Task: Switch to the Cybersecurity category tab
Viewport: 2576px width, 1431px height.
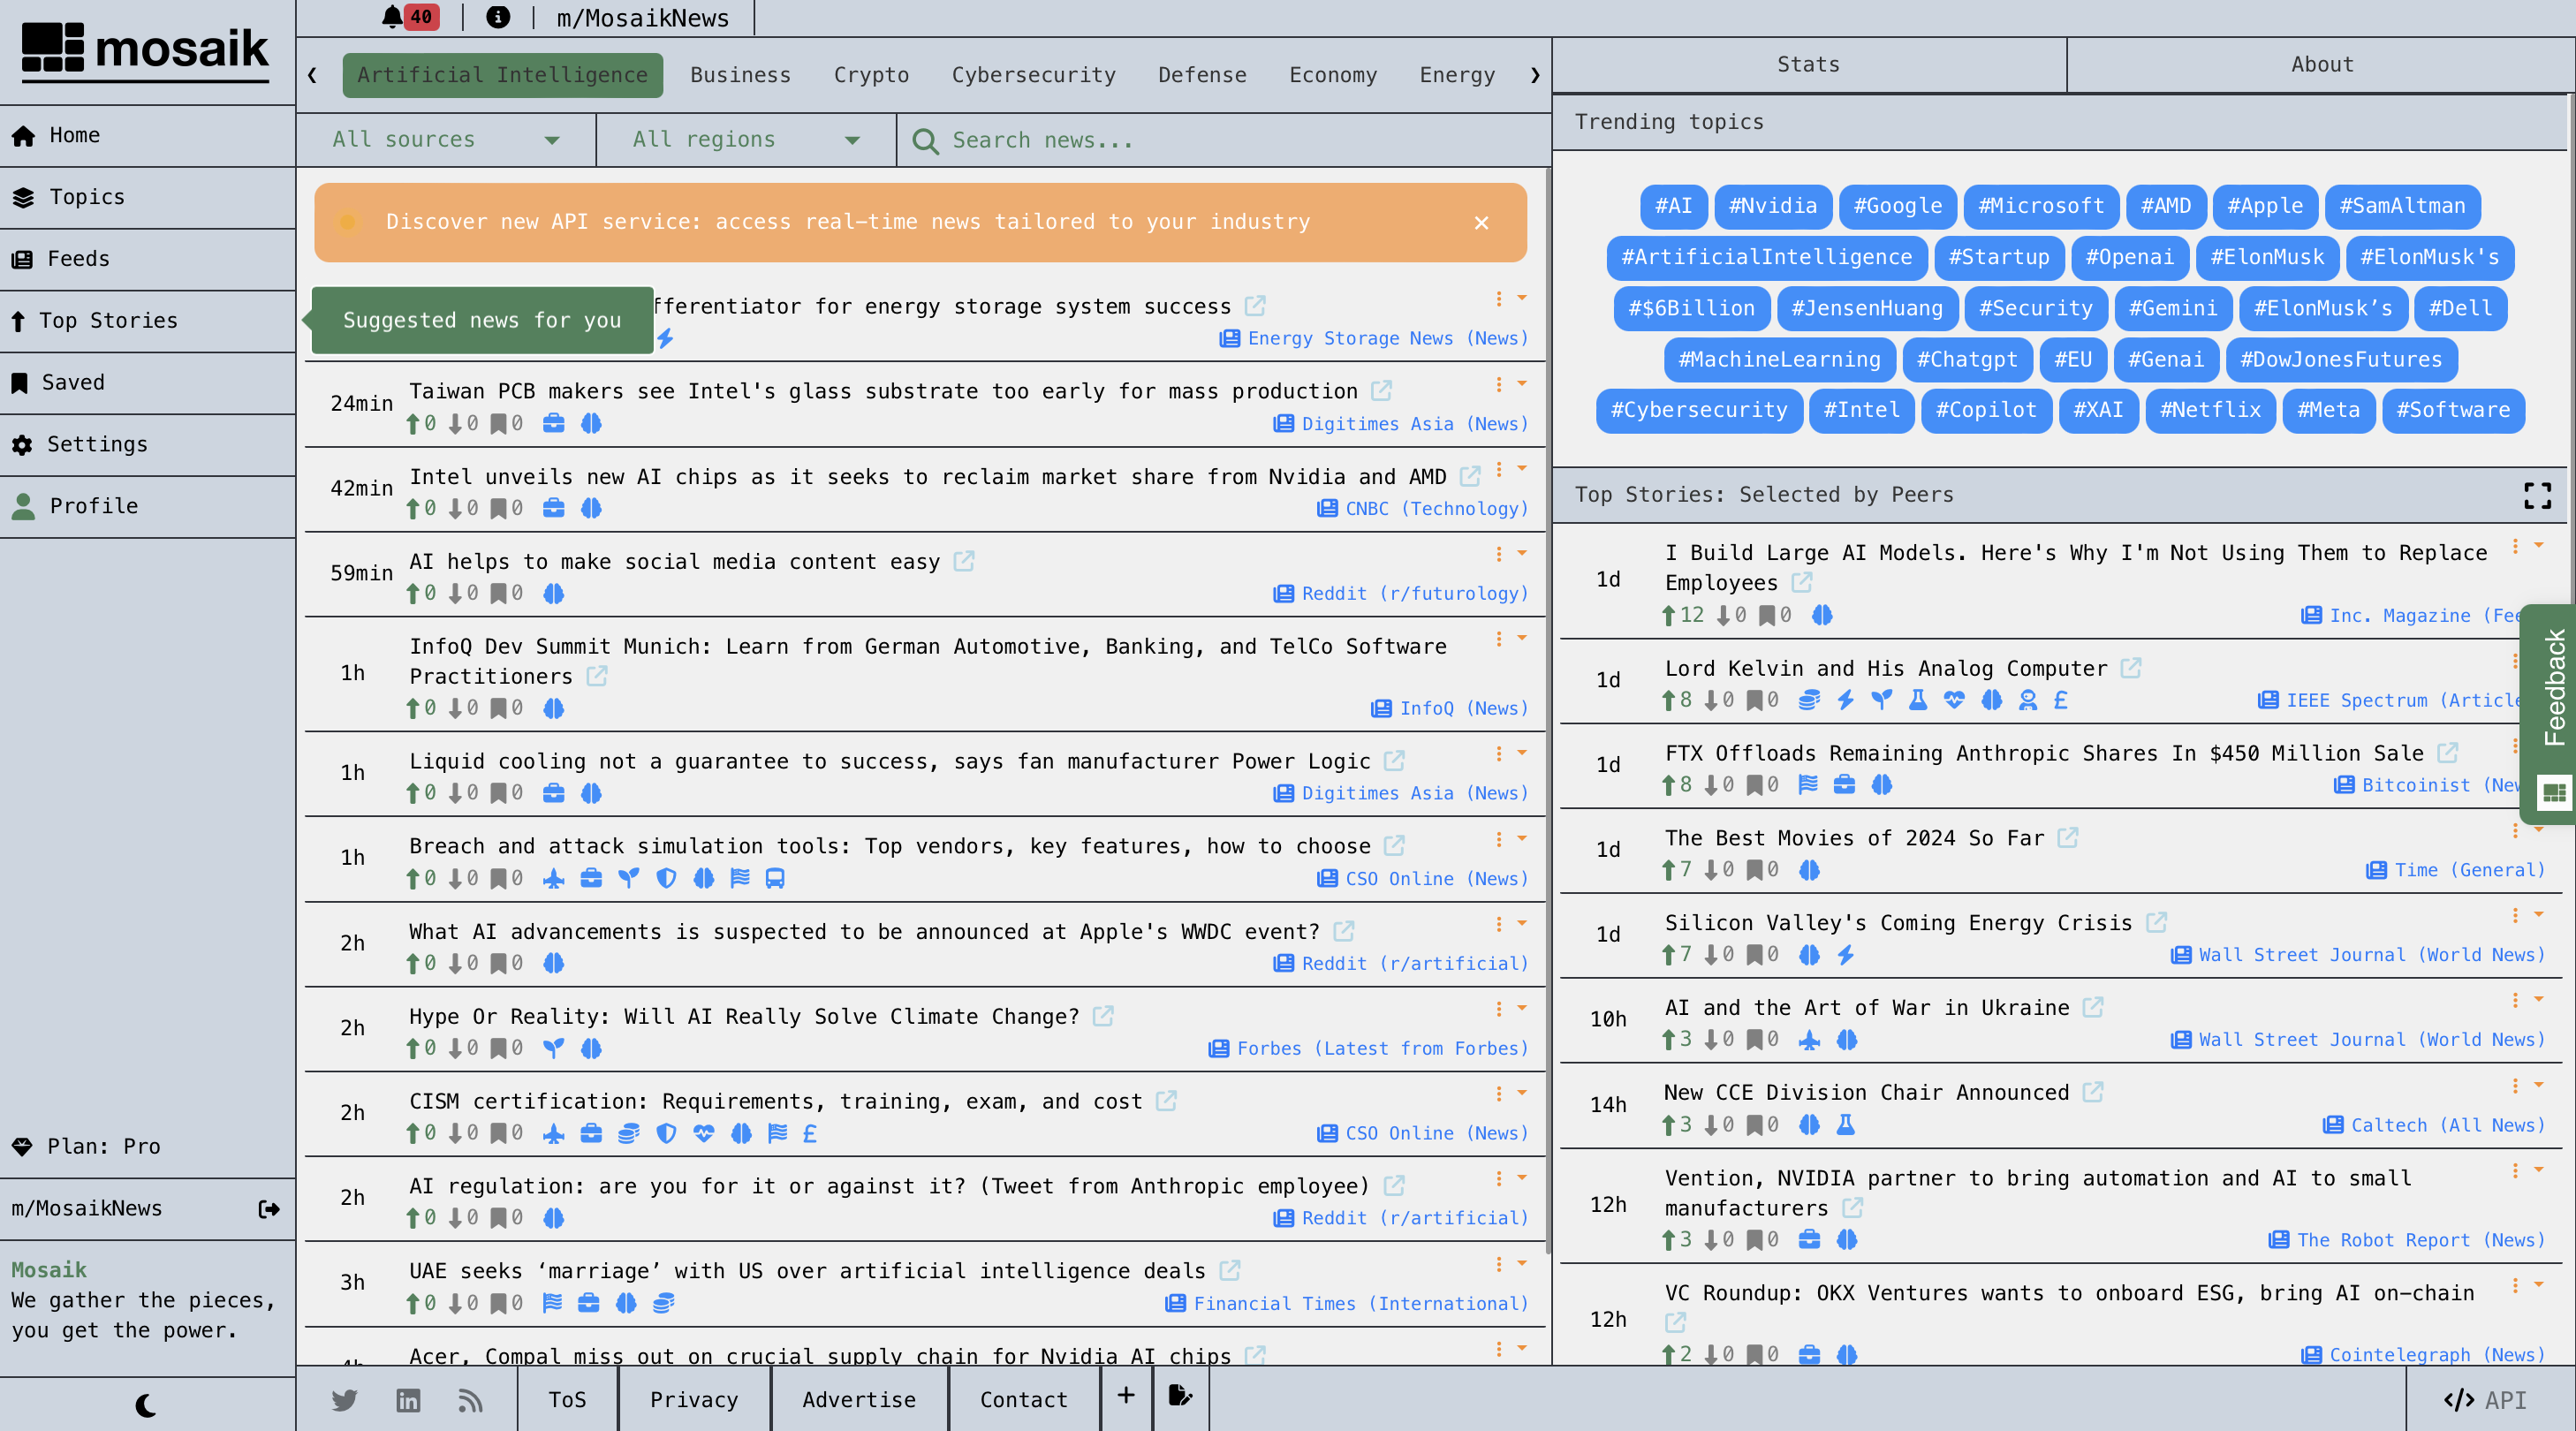Action: pyautogui.click(x=1033, y=75)
